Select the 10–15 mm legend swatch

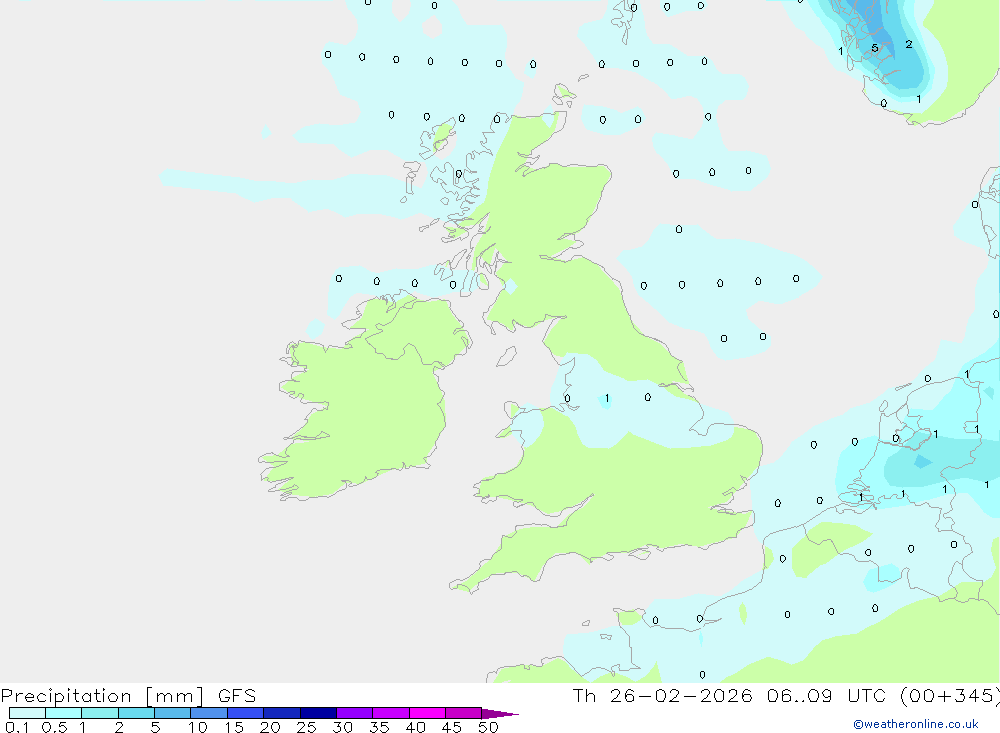click(209, 713)
